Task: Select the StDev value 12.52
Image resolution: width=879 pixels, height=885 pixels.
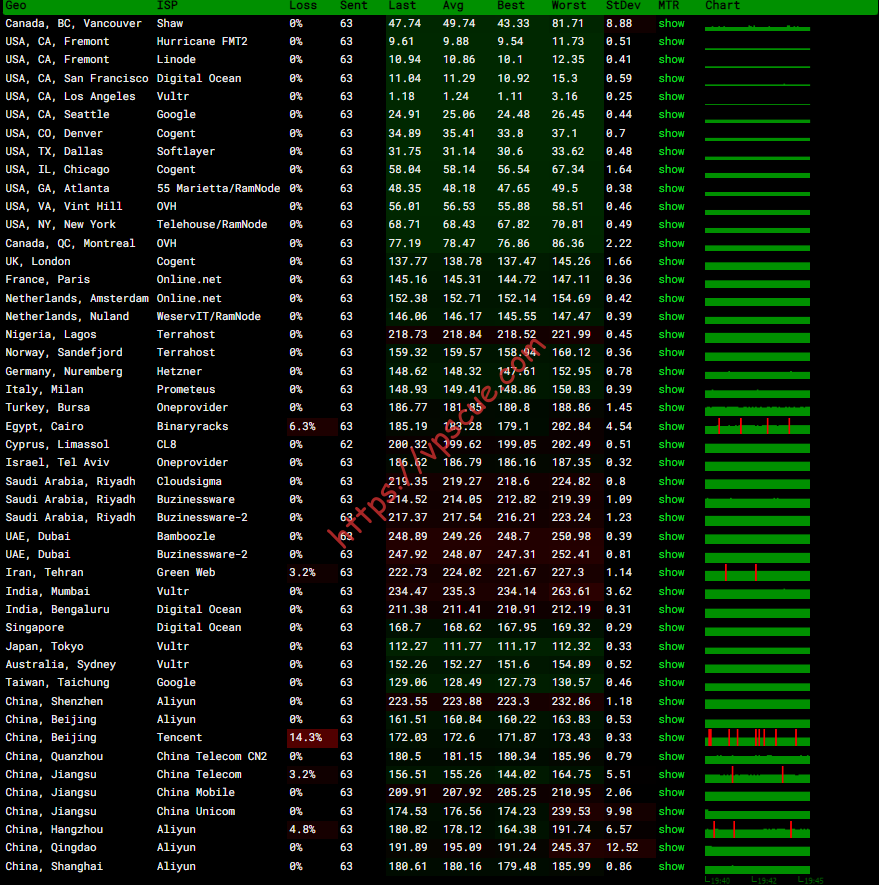Action: coord(622,848)
